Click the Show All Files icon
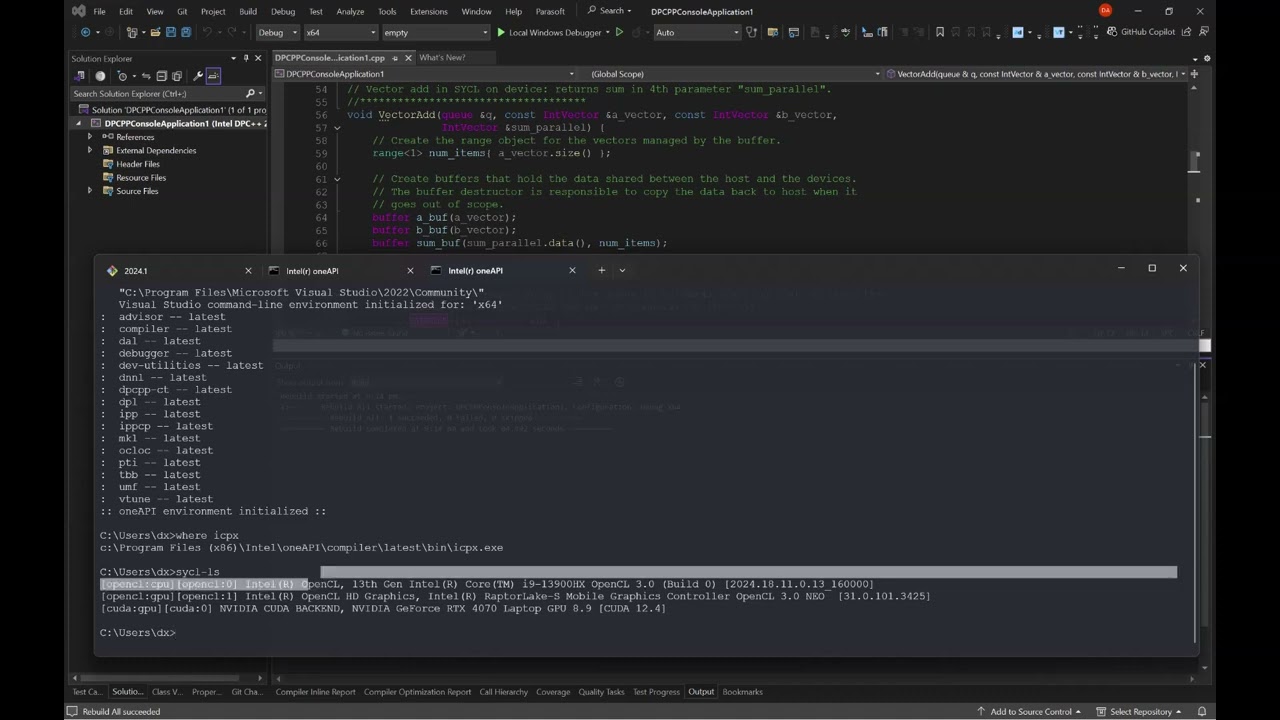 point(177,76)
